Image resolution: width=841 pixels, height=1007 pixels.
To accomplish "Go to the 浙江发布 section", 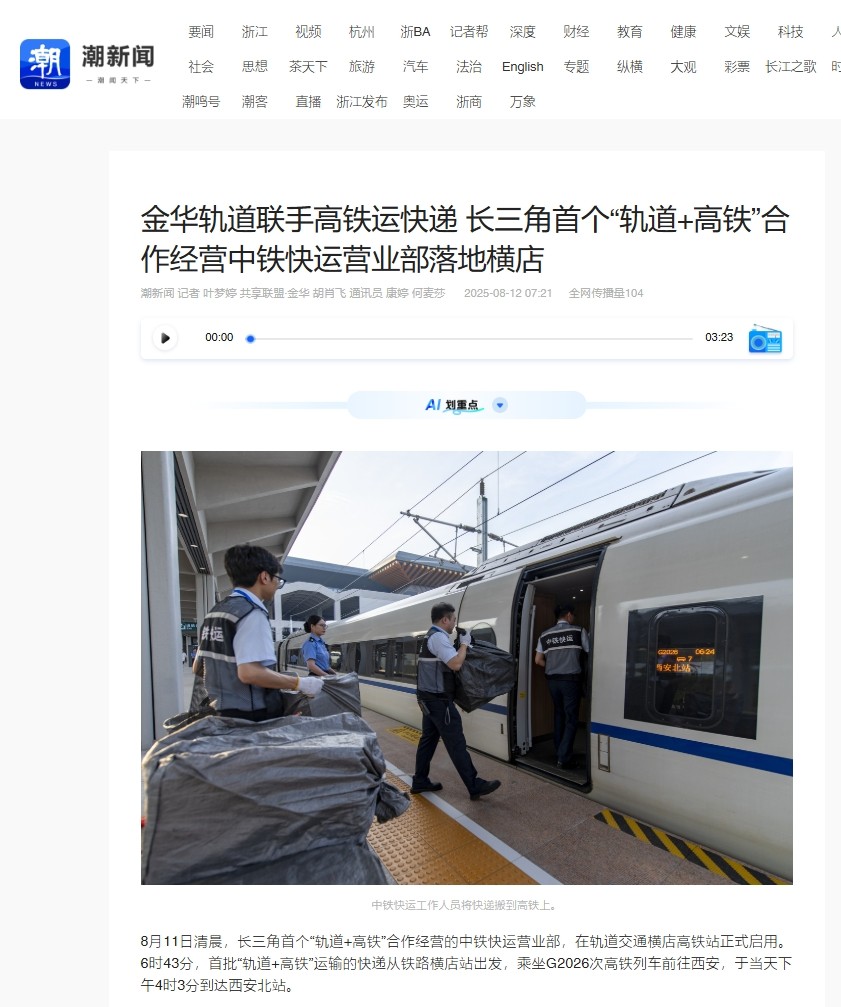I will (x=362, y=101).
